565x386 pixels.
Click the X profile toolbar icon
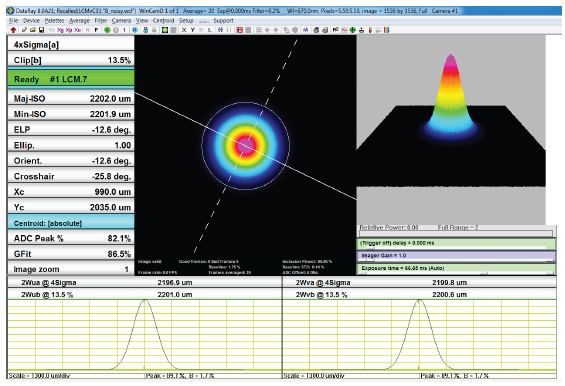coord(184,30)
